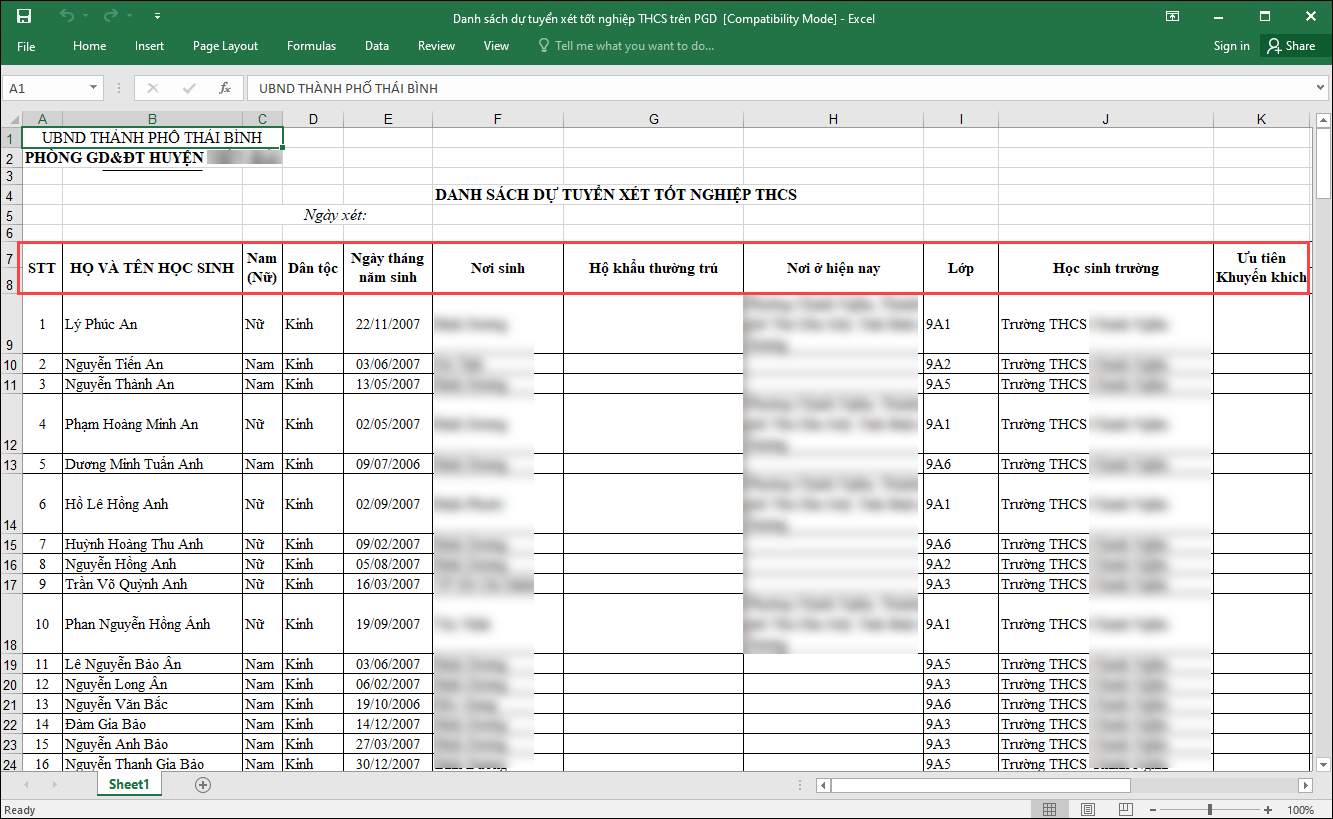The image size is (1333, 819).
Task: Open the Formulas ribbon tab
Action: tap(311, 46)
